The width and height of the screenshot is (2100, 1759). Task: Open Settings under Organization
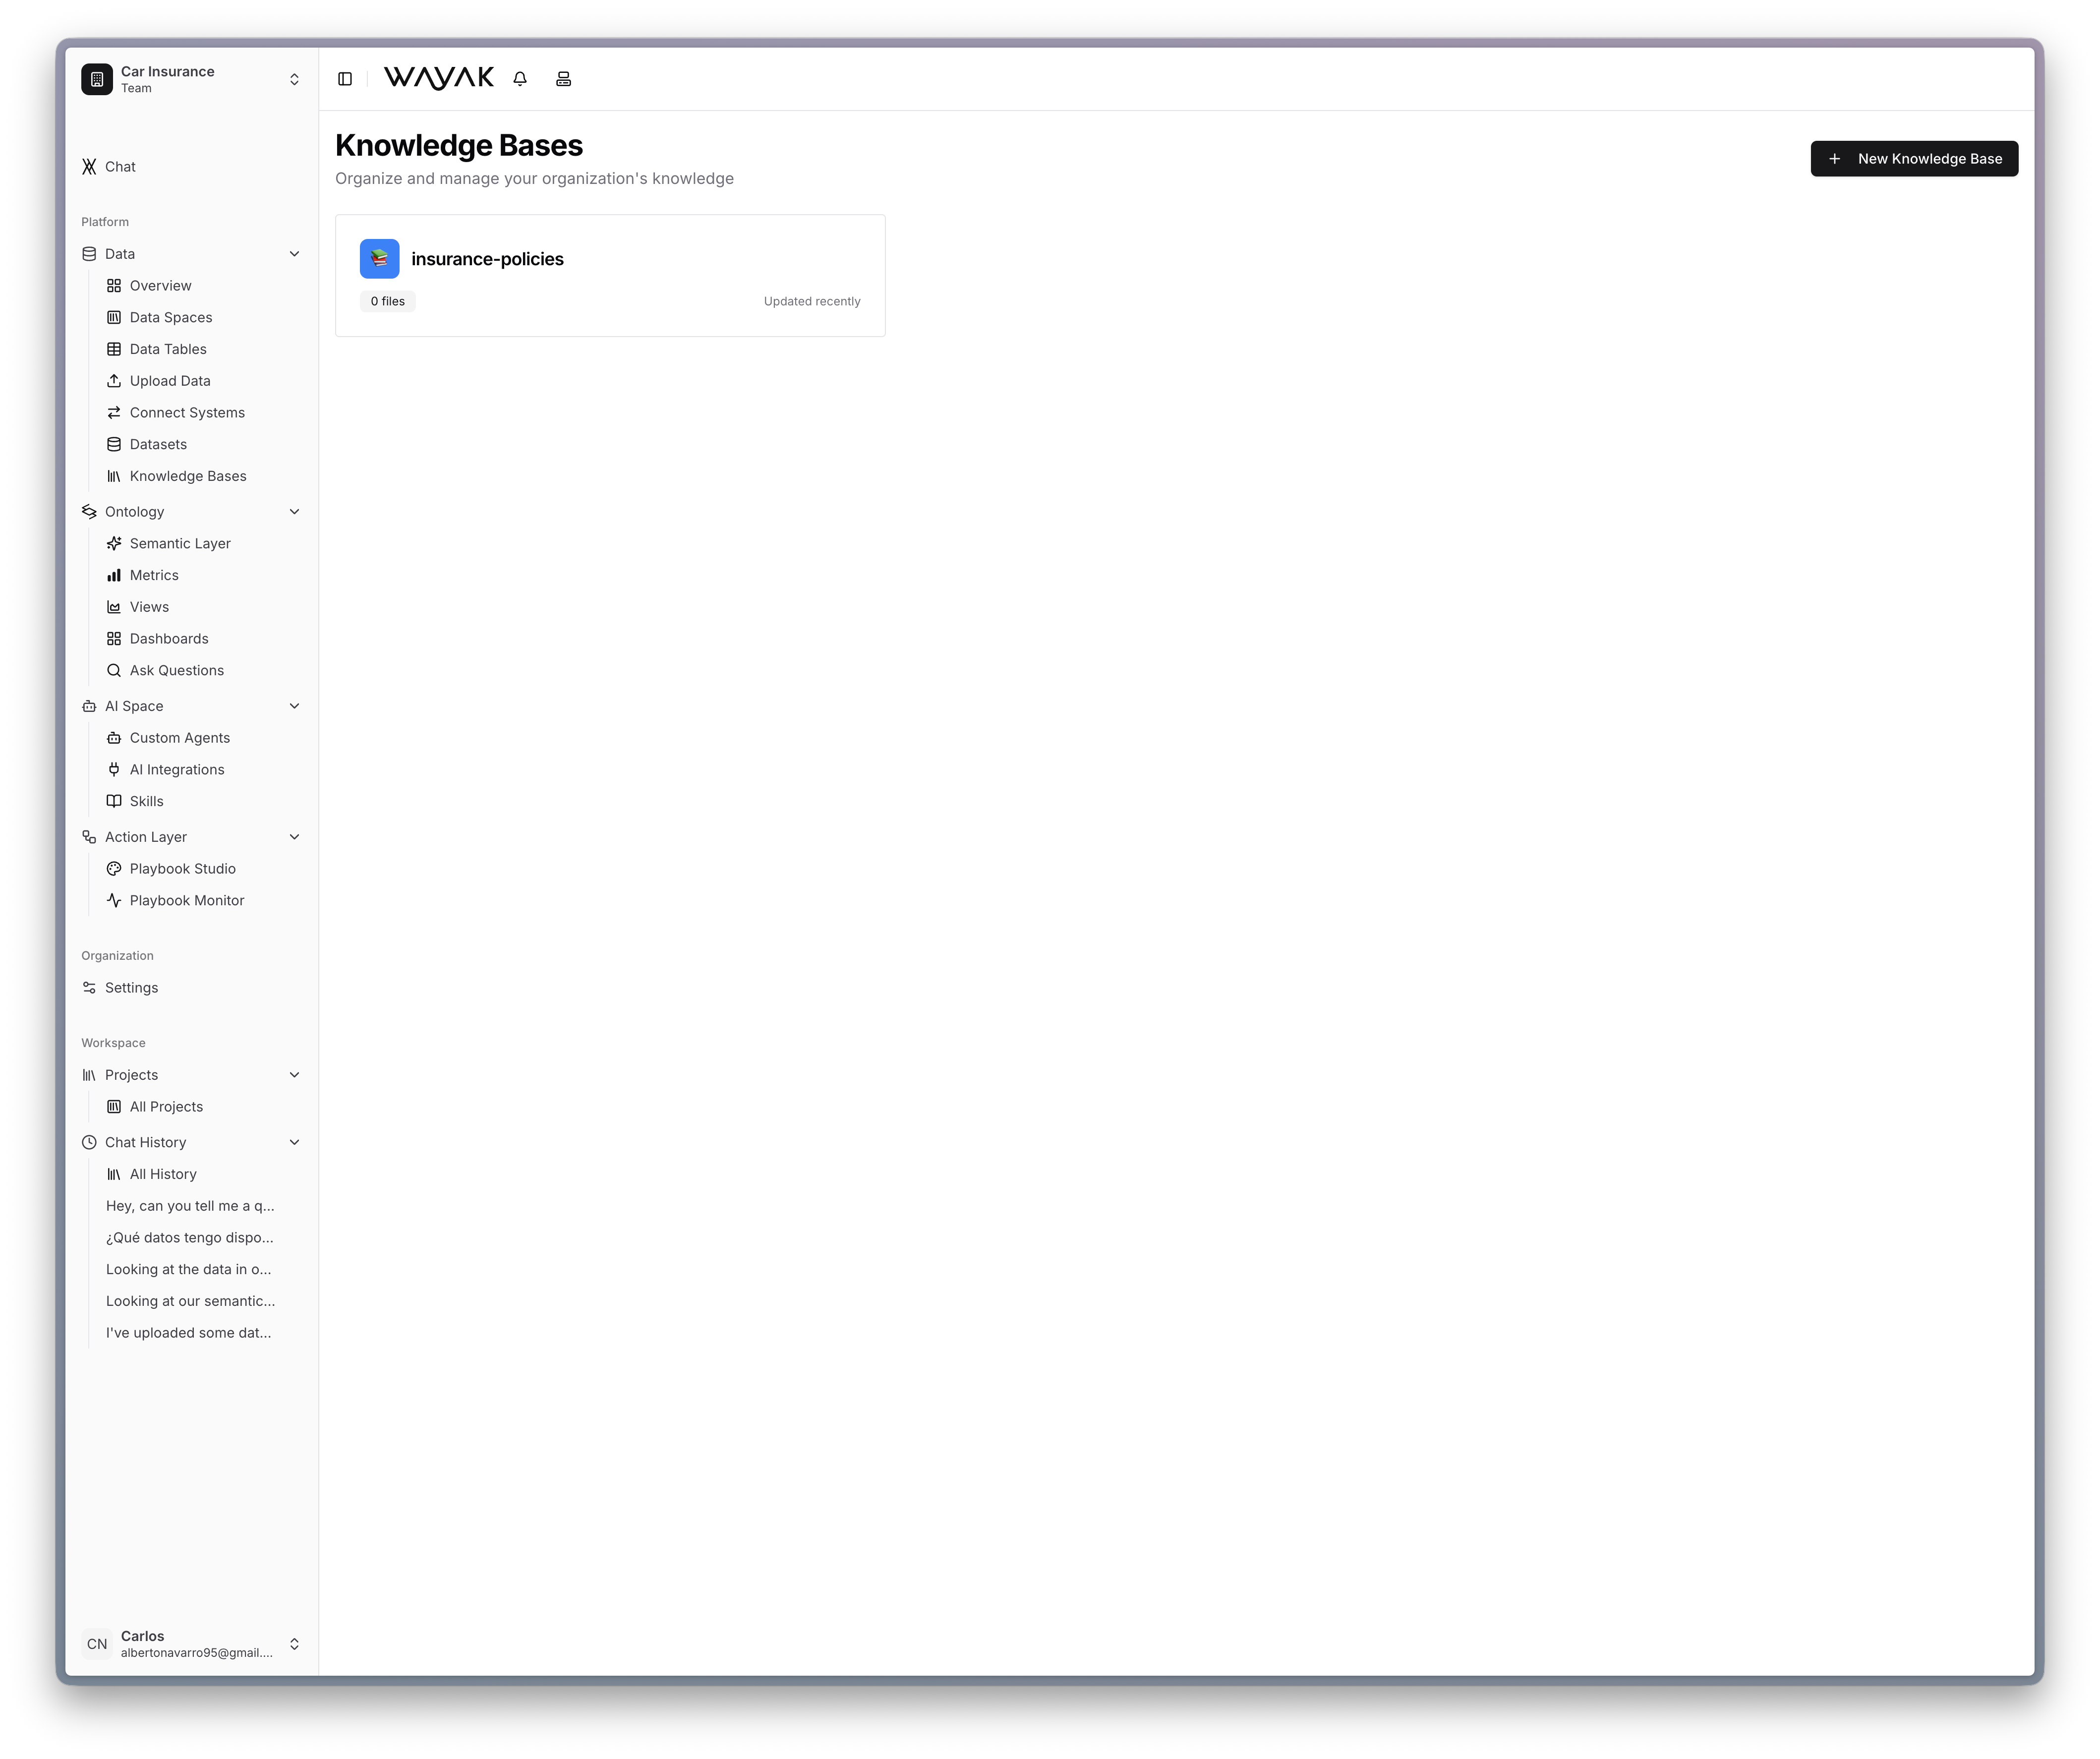pyautogui.click(x=132, y=988)
